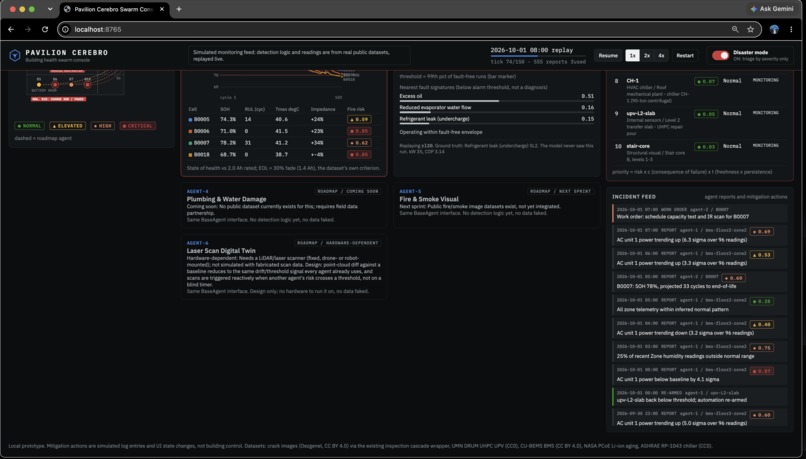Set replay speed to 1x
The width and height of the screenshot is (806, 459).
pos(632,56)
